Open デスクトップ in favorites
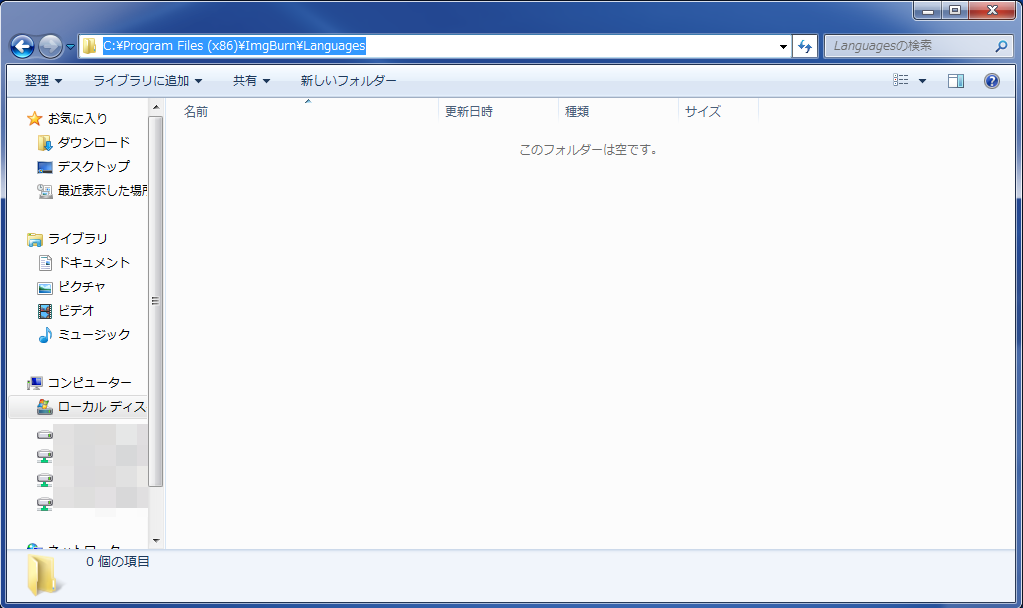 (x=94, y=166)
